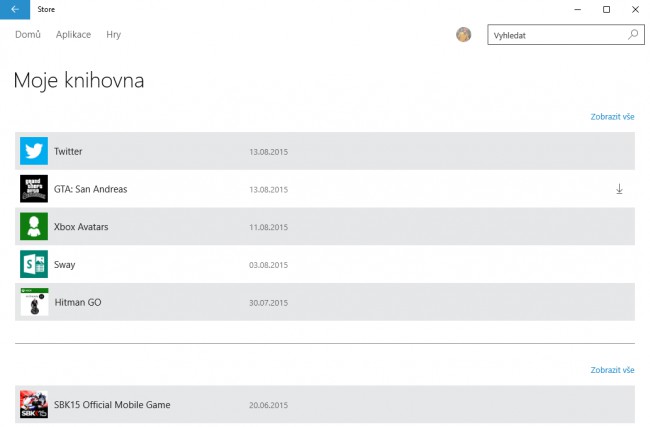Open the Xbox Avatars list entry name
The image size is (650, 427).
point(81,227)
